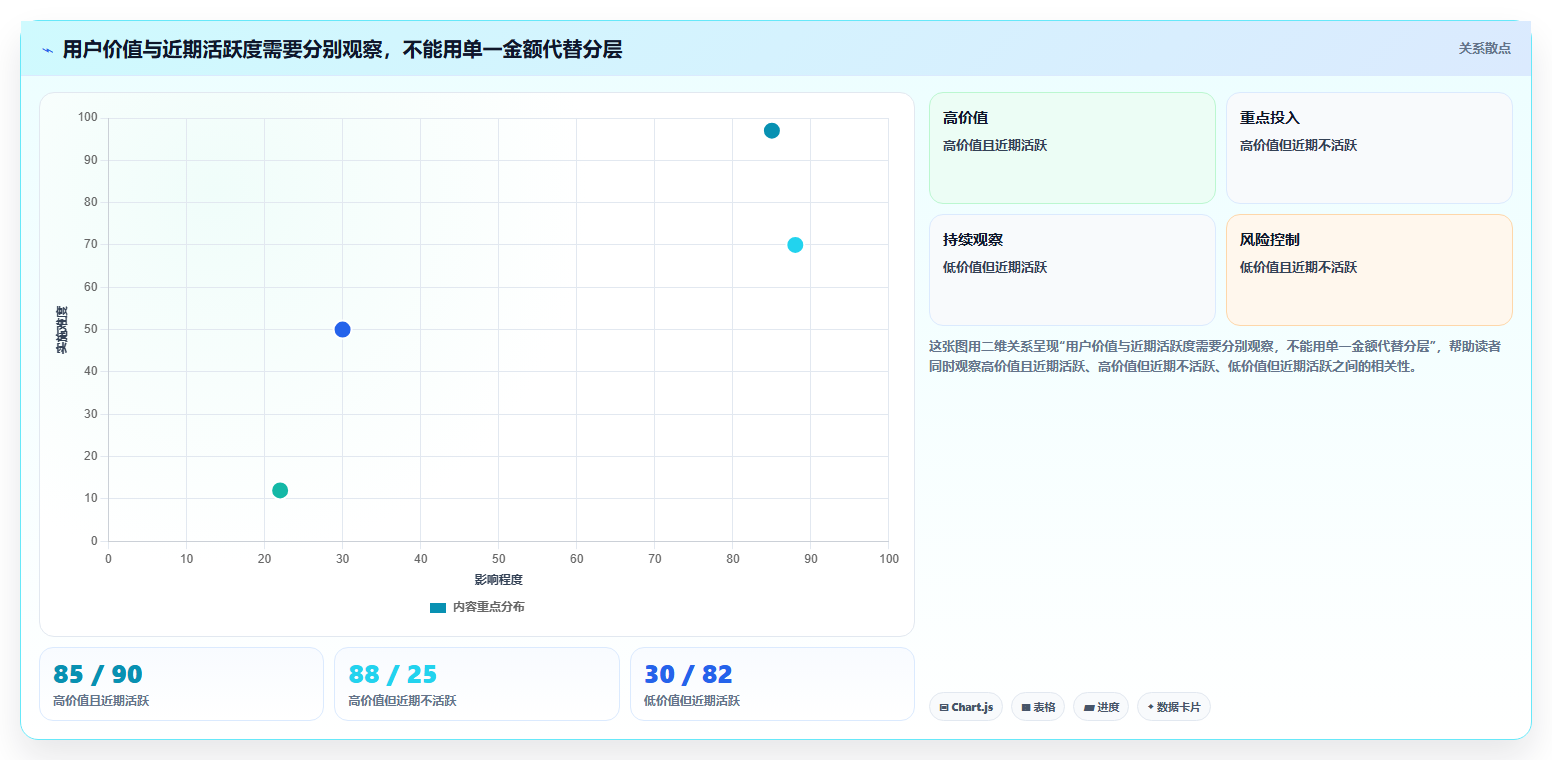1552x760 pixels.
Task: Open the 高价值 quadrant card
Action: coord(1072,148)
